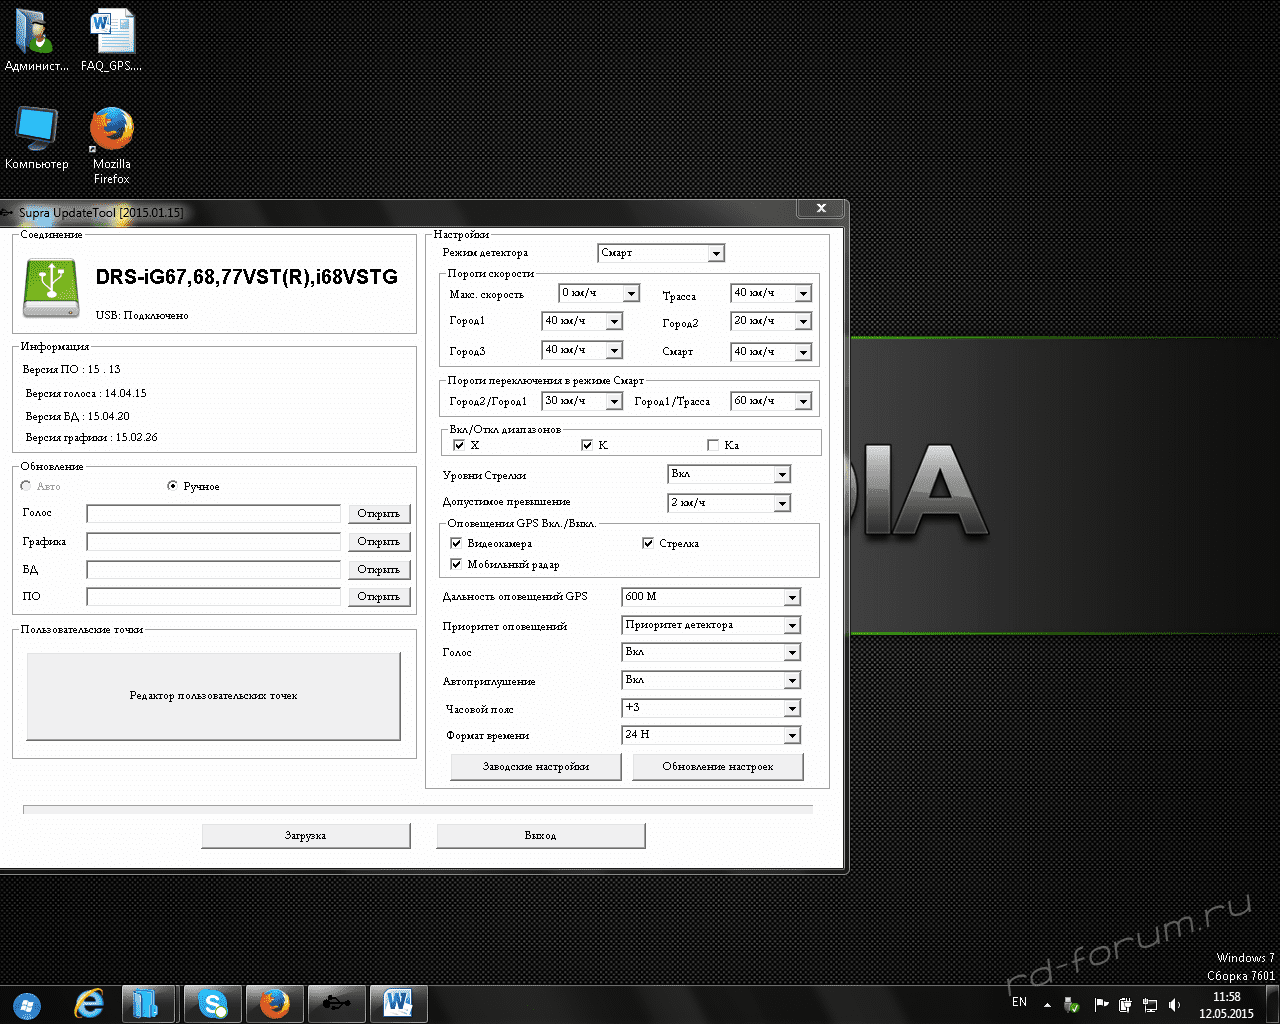Open the Формат времени dropdown
The height and width of the screenshot is (1024, 1280).
click(711, 735)
